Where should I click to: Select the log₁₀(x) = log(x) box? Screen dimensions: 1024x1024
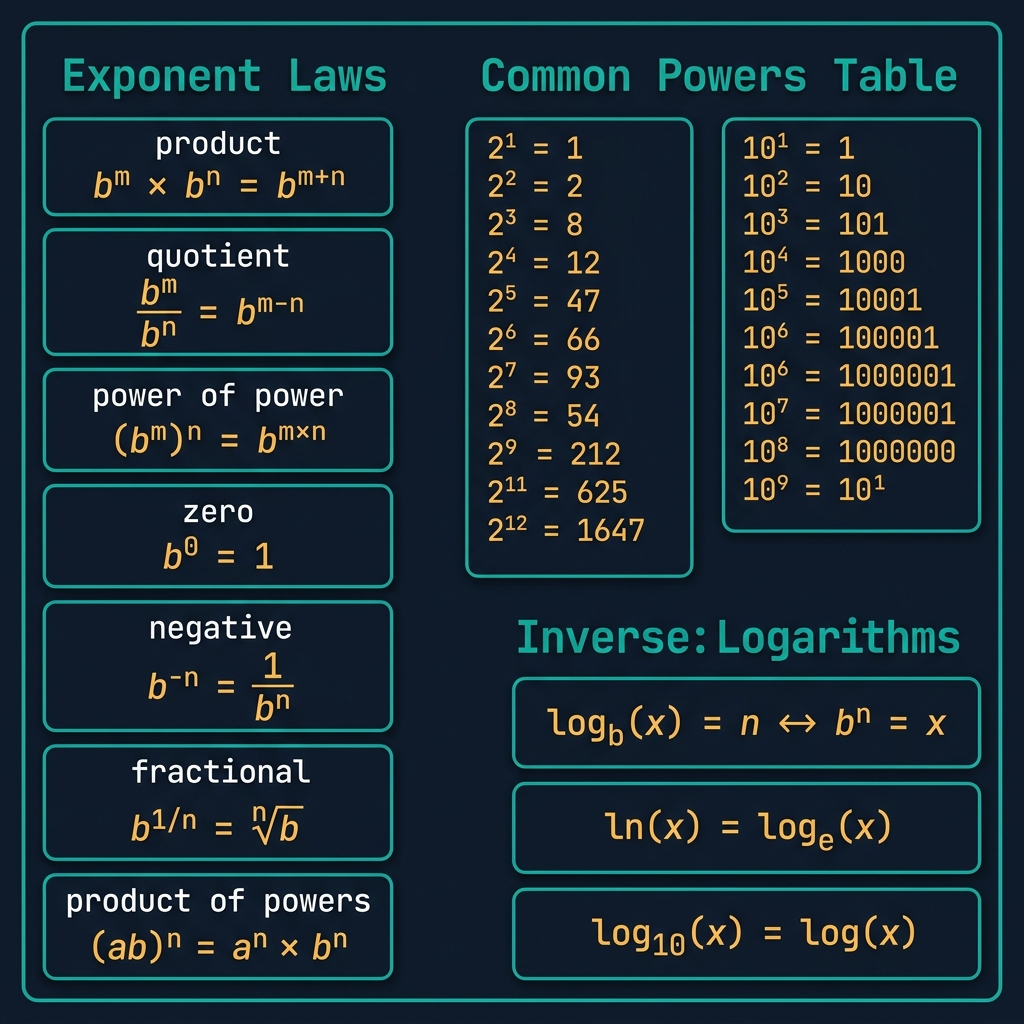tap(746, 933)
